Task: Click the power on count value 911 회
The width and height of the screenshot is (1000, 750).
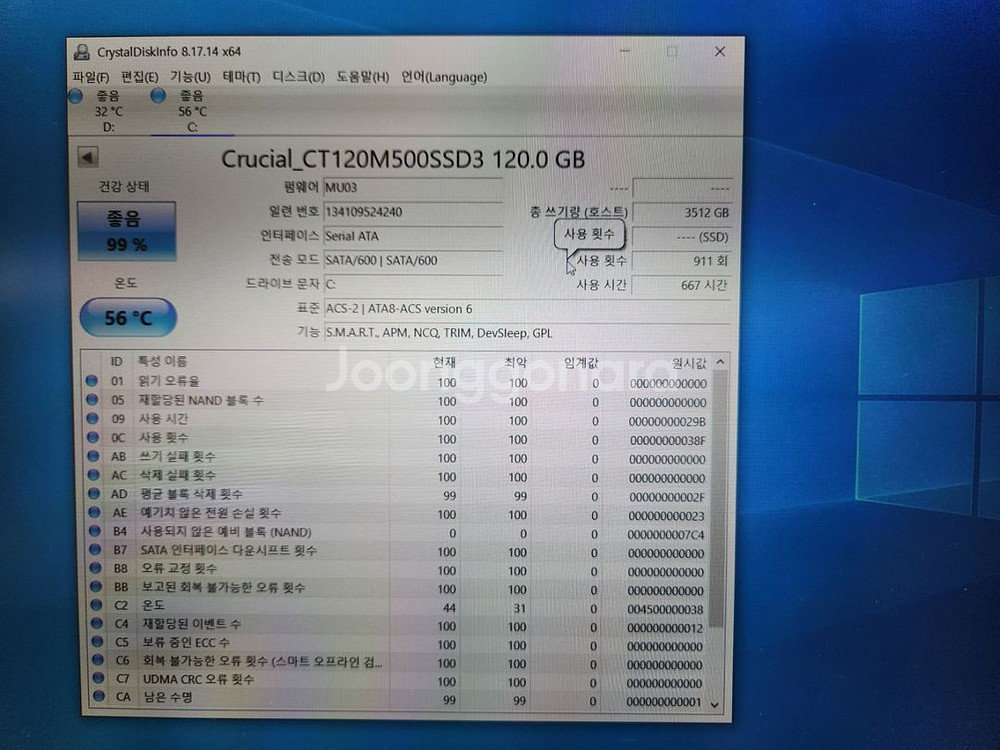Action: (x=682, y=261)
